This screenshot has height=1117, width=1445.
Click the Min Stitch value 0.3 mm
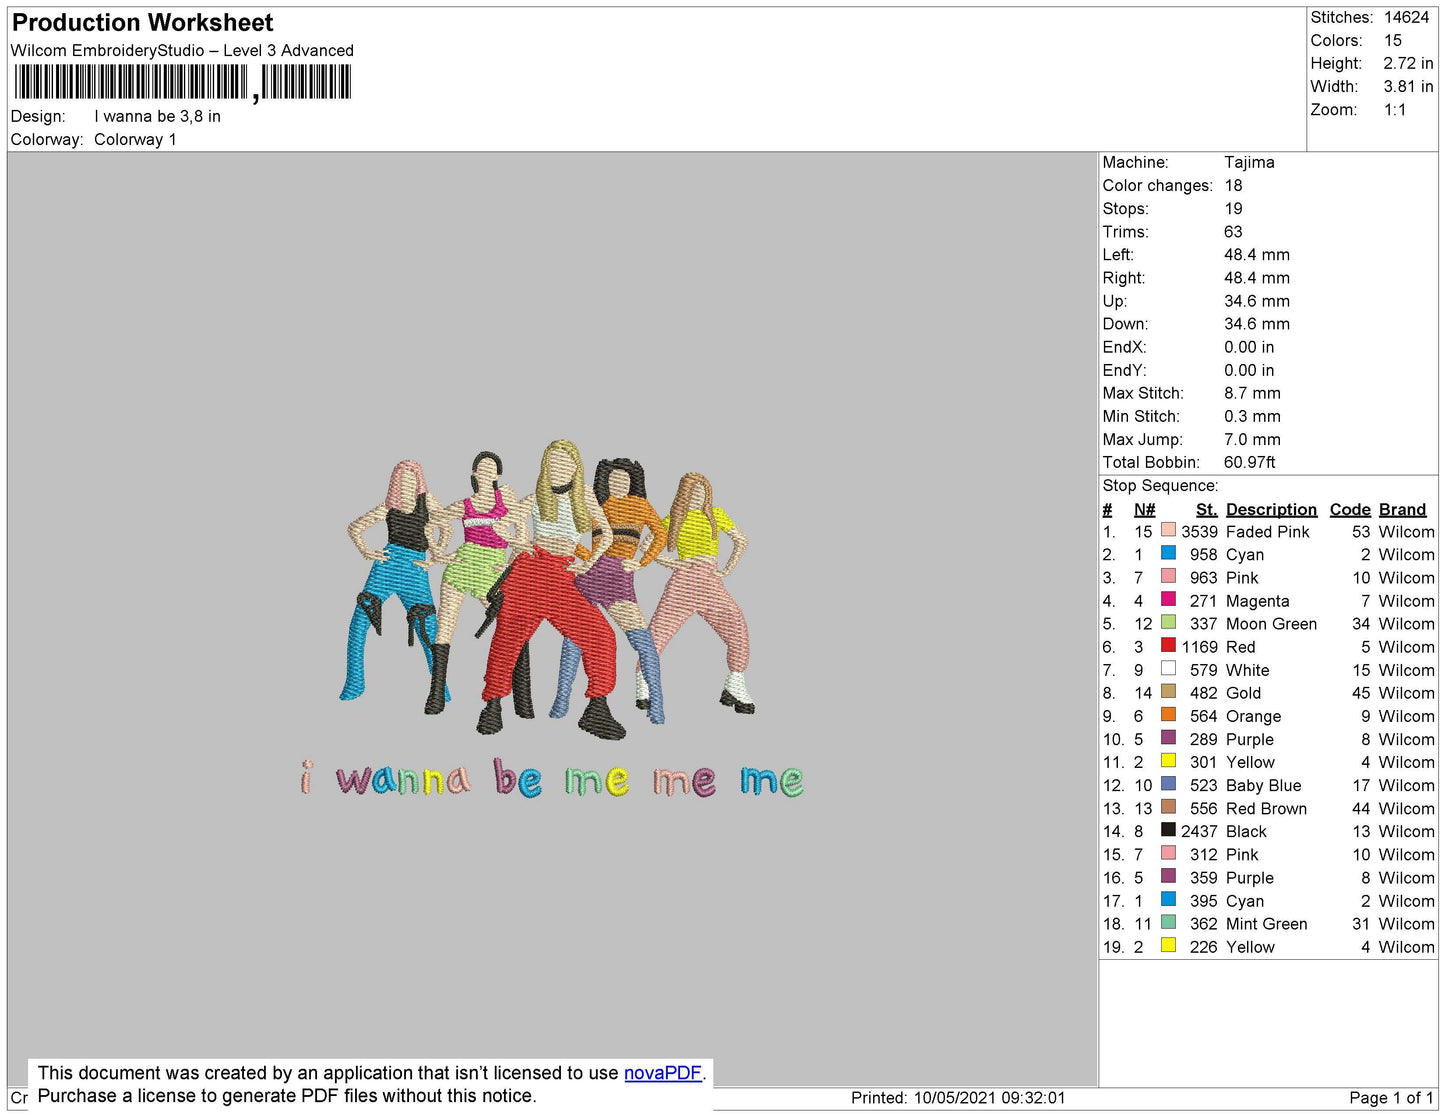[1252, 416]
